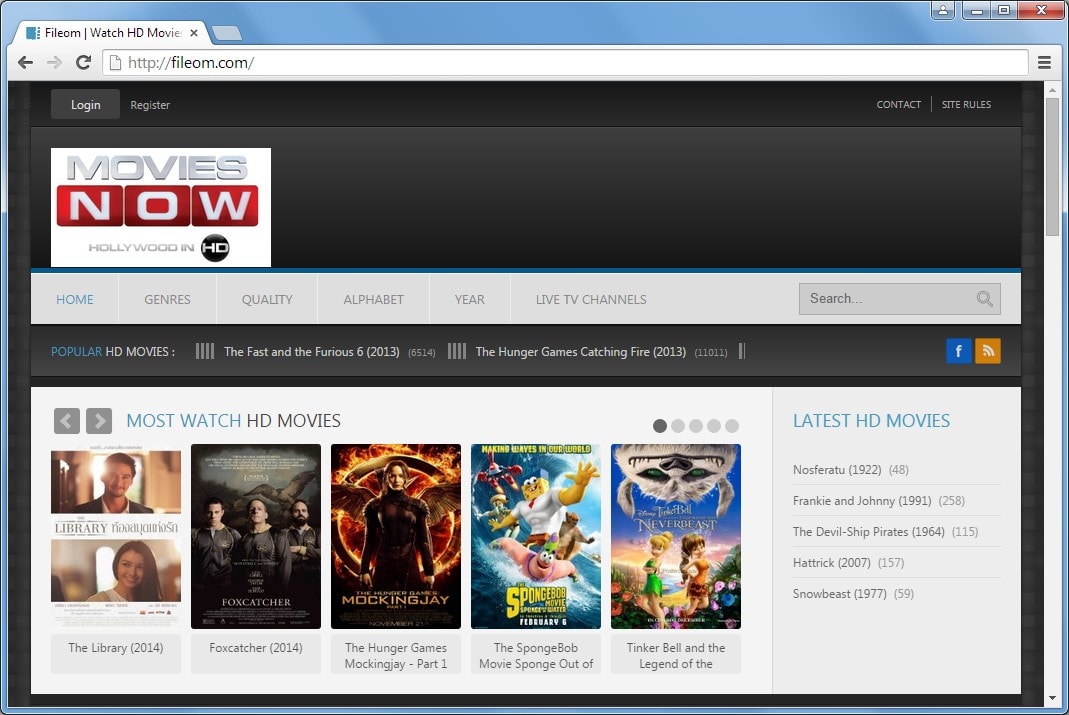Select the third carousel page dot
Viewport: 1069px width, 715px height.
click(695, 426)
